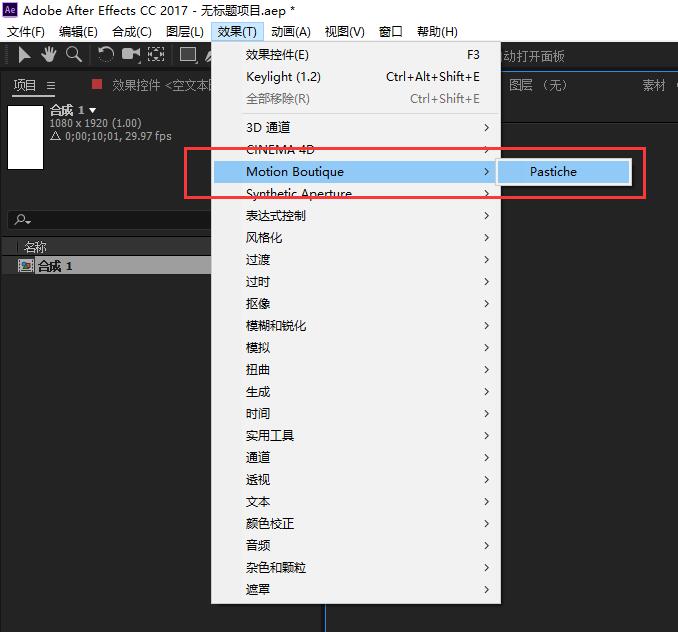Apply Keylight (1.2) from effect menu

pyautogui.click(x=356, y=77)
